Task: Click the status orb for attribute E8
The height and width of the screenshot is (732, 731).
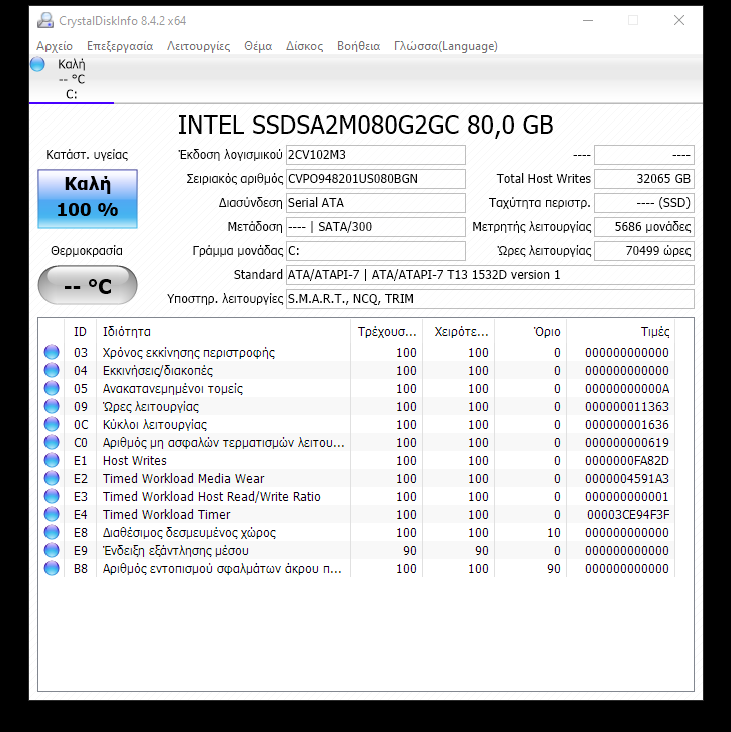Action: coord(52,532)
